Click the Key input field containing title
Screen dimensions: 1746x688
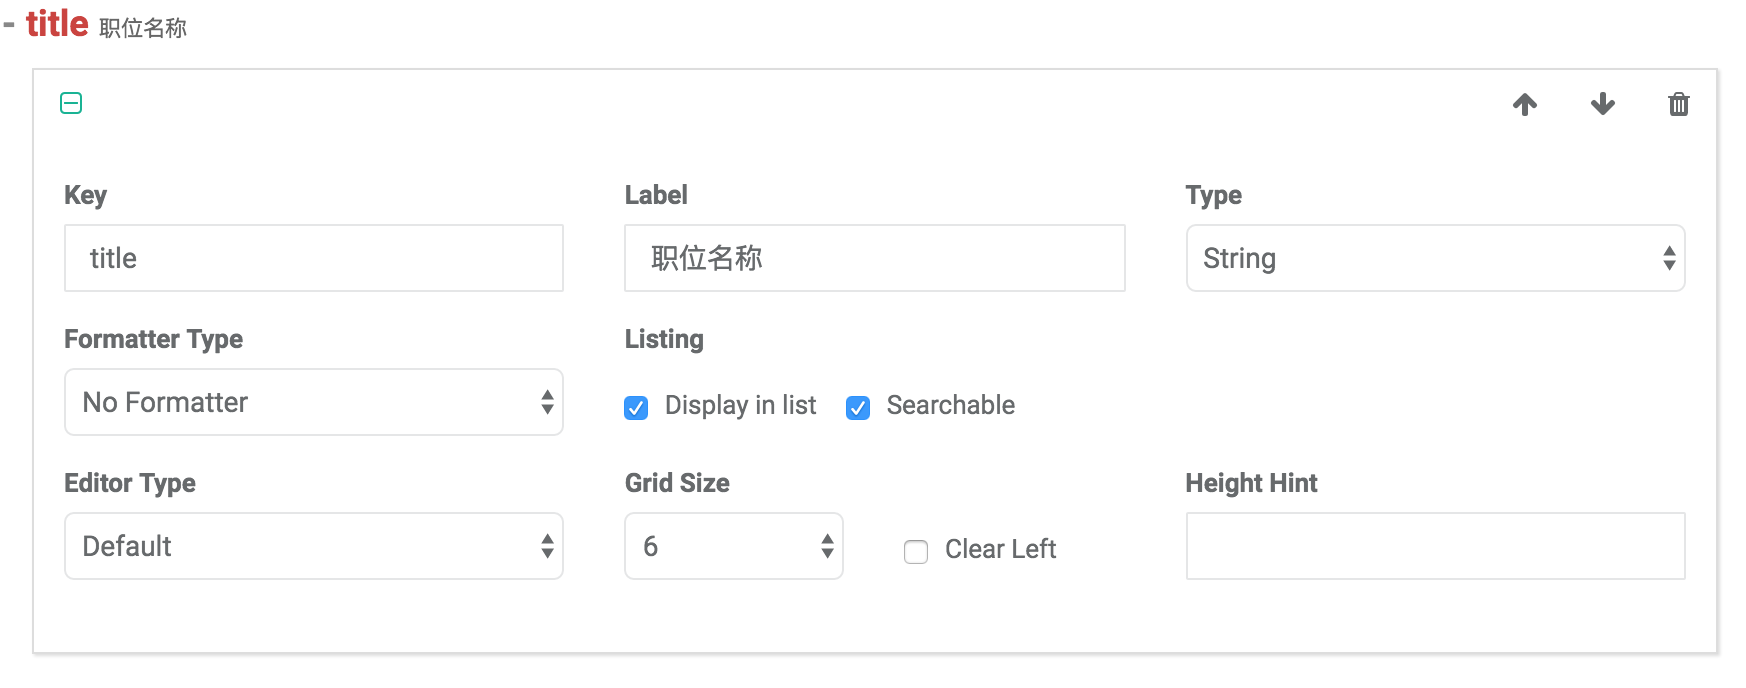pos(314,258)
